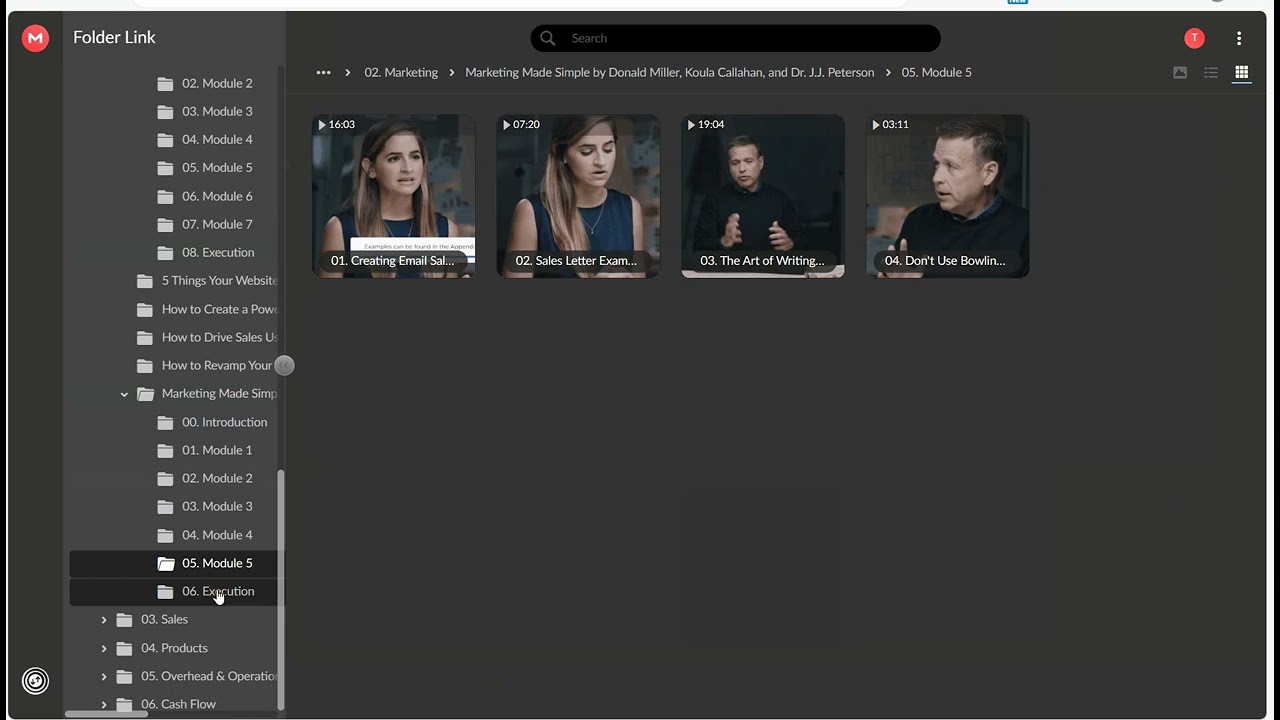Expand the 06. Cash Flow folder

104,704
